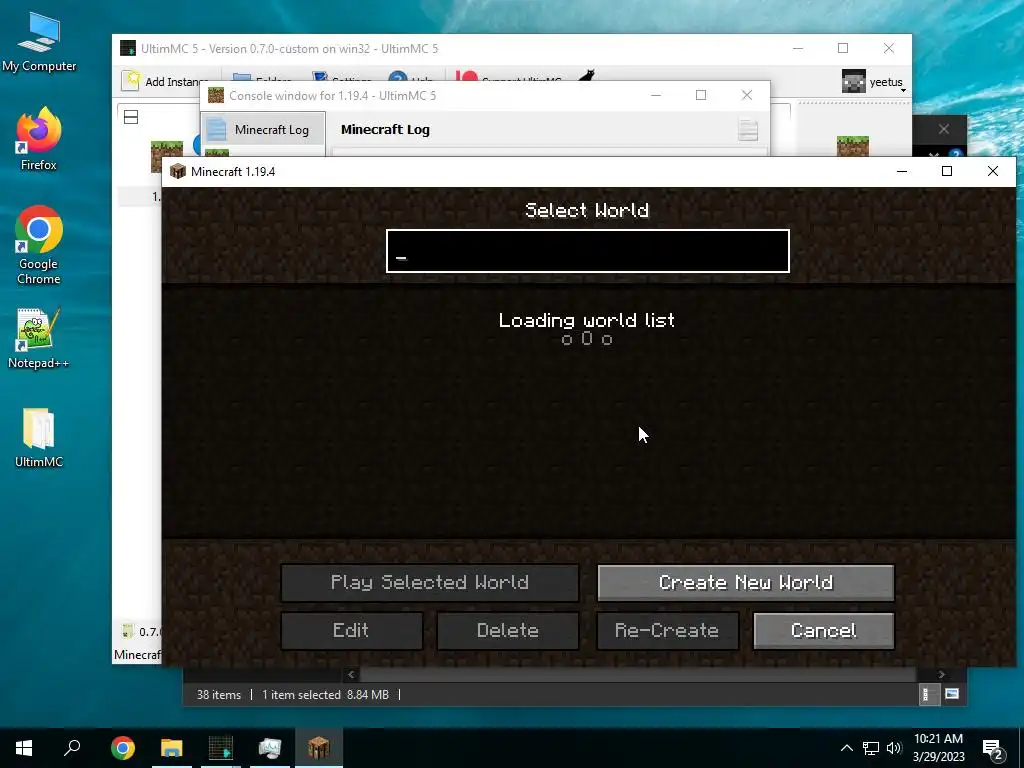Screen dimensions: 1024x768
Task: Focus the world search text field
Action: tap(588, 251)
